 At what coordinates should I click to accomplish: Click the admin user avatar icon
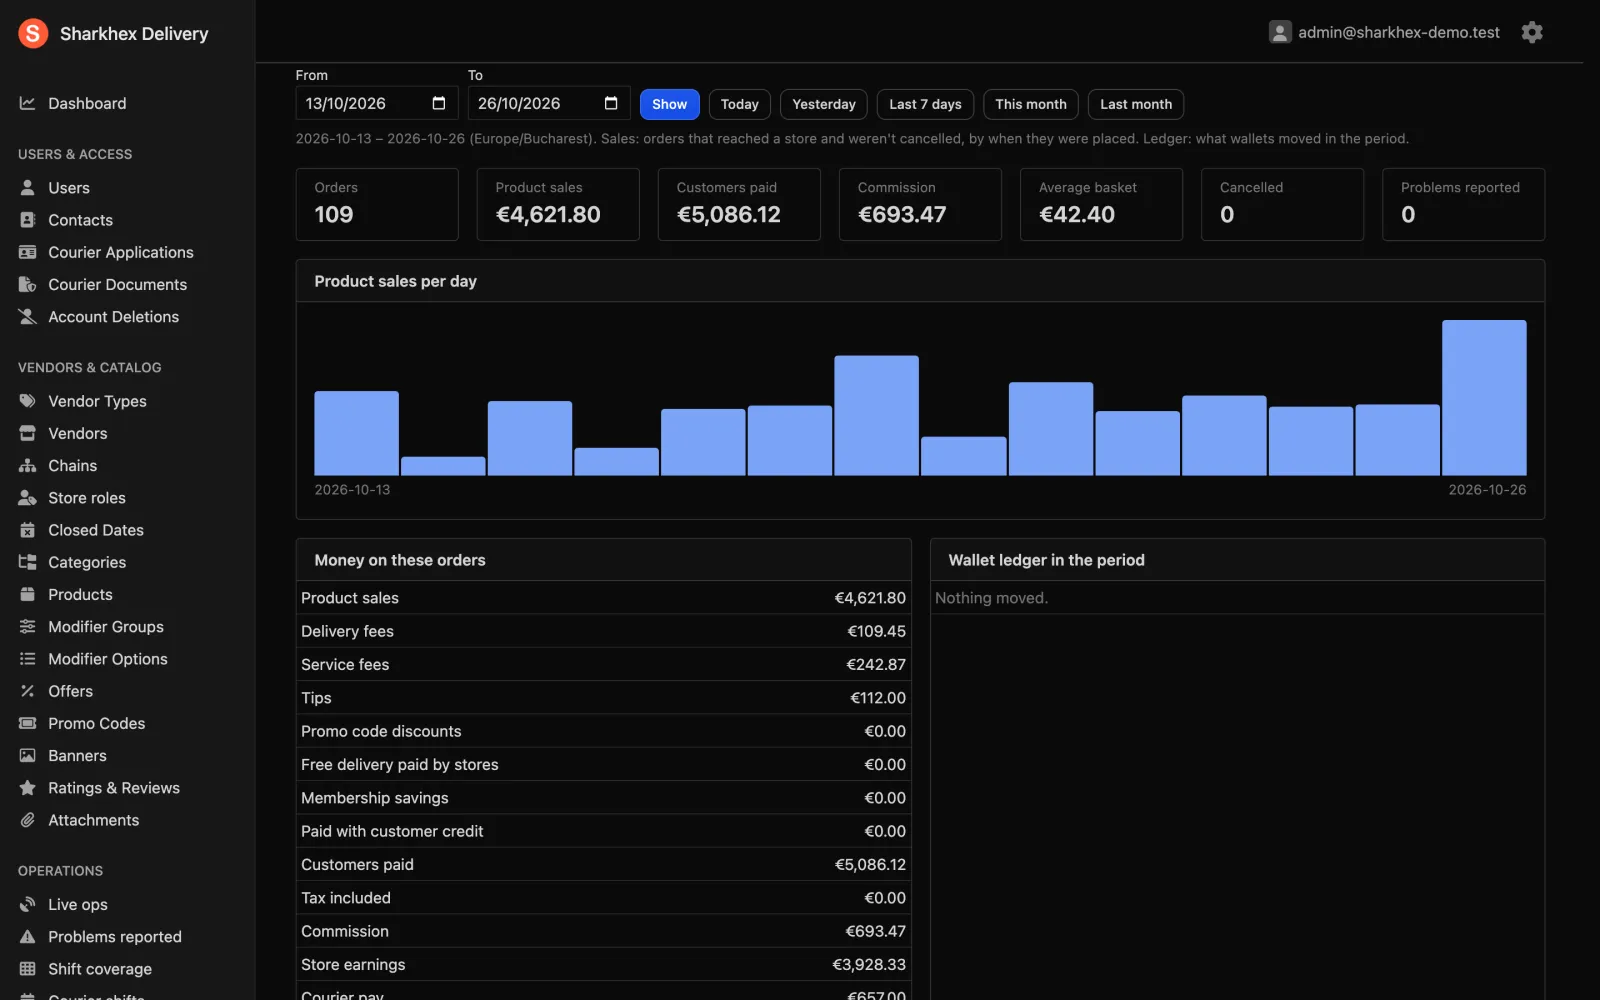(1279, 32)
